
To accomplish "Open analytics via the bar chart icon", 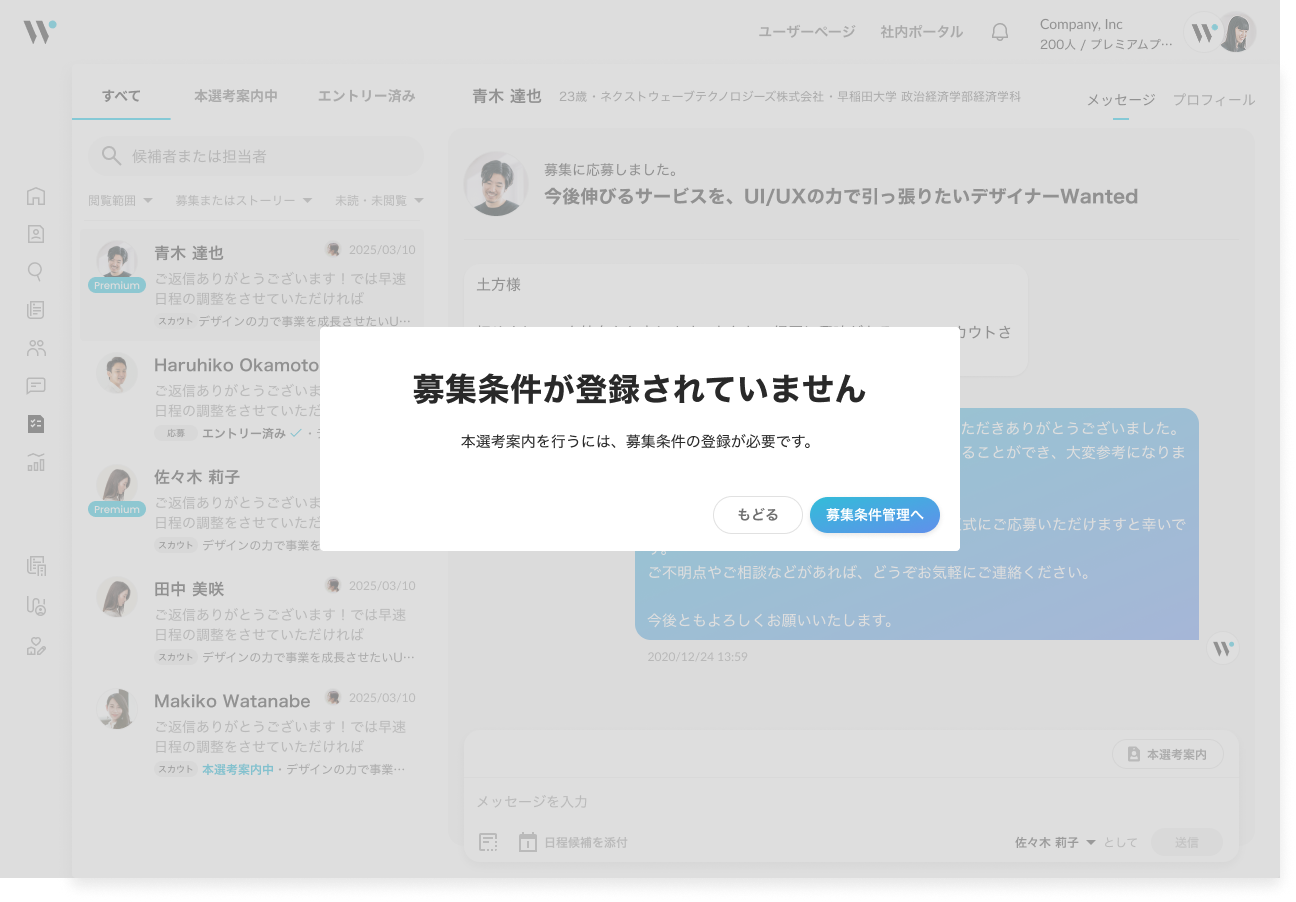I will 36,462.
